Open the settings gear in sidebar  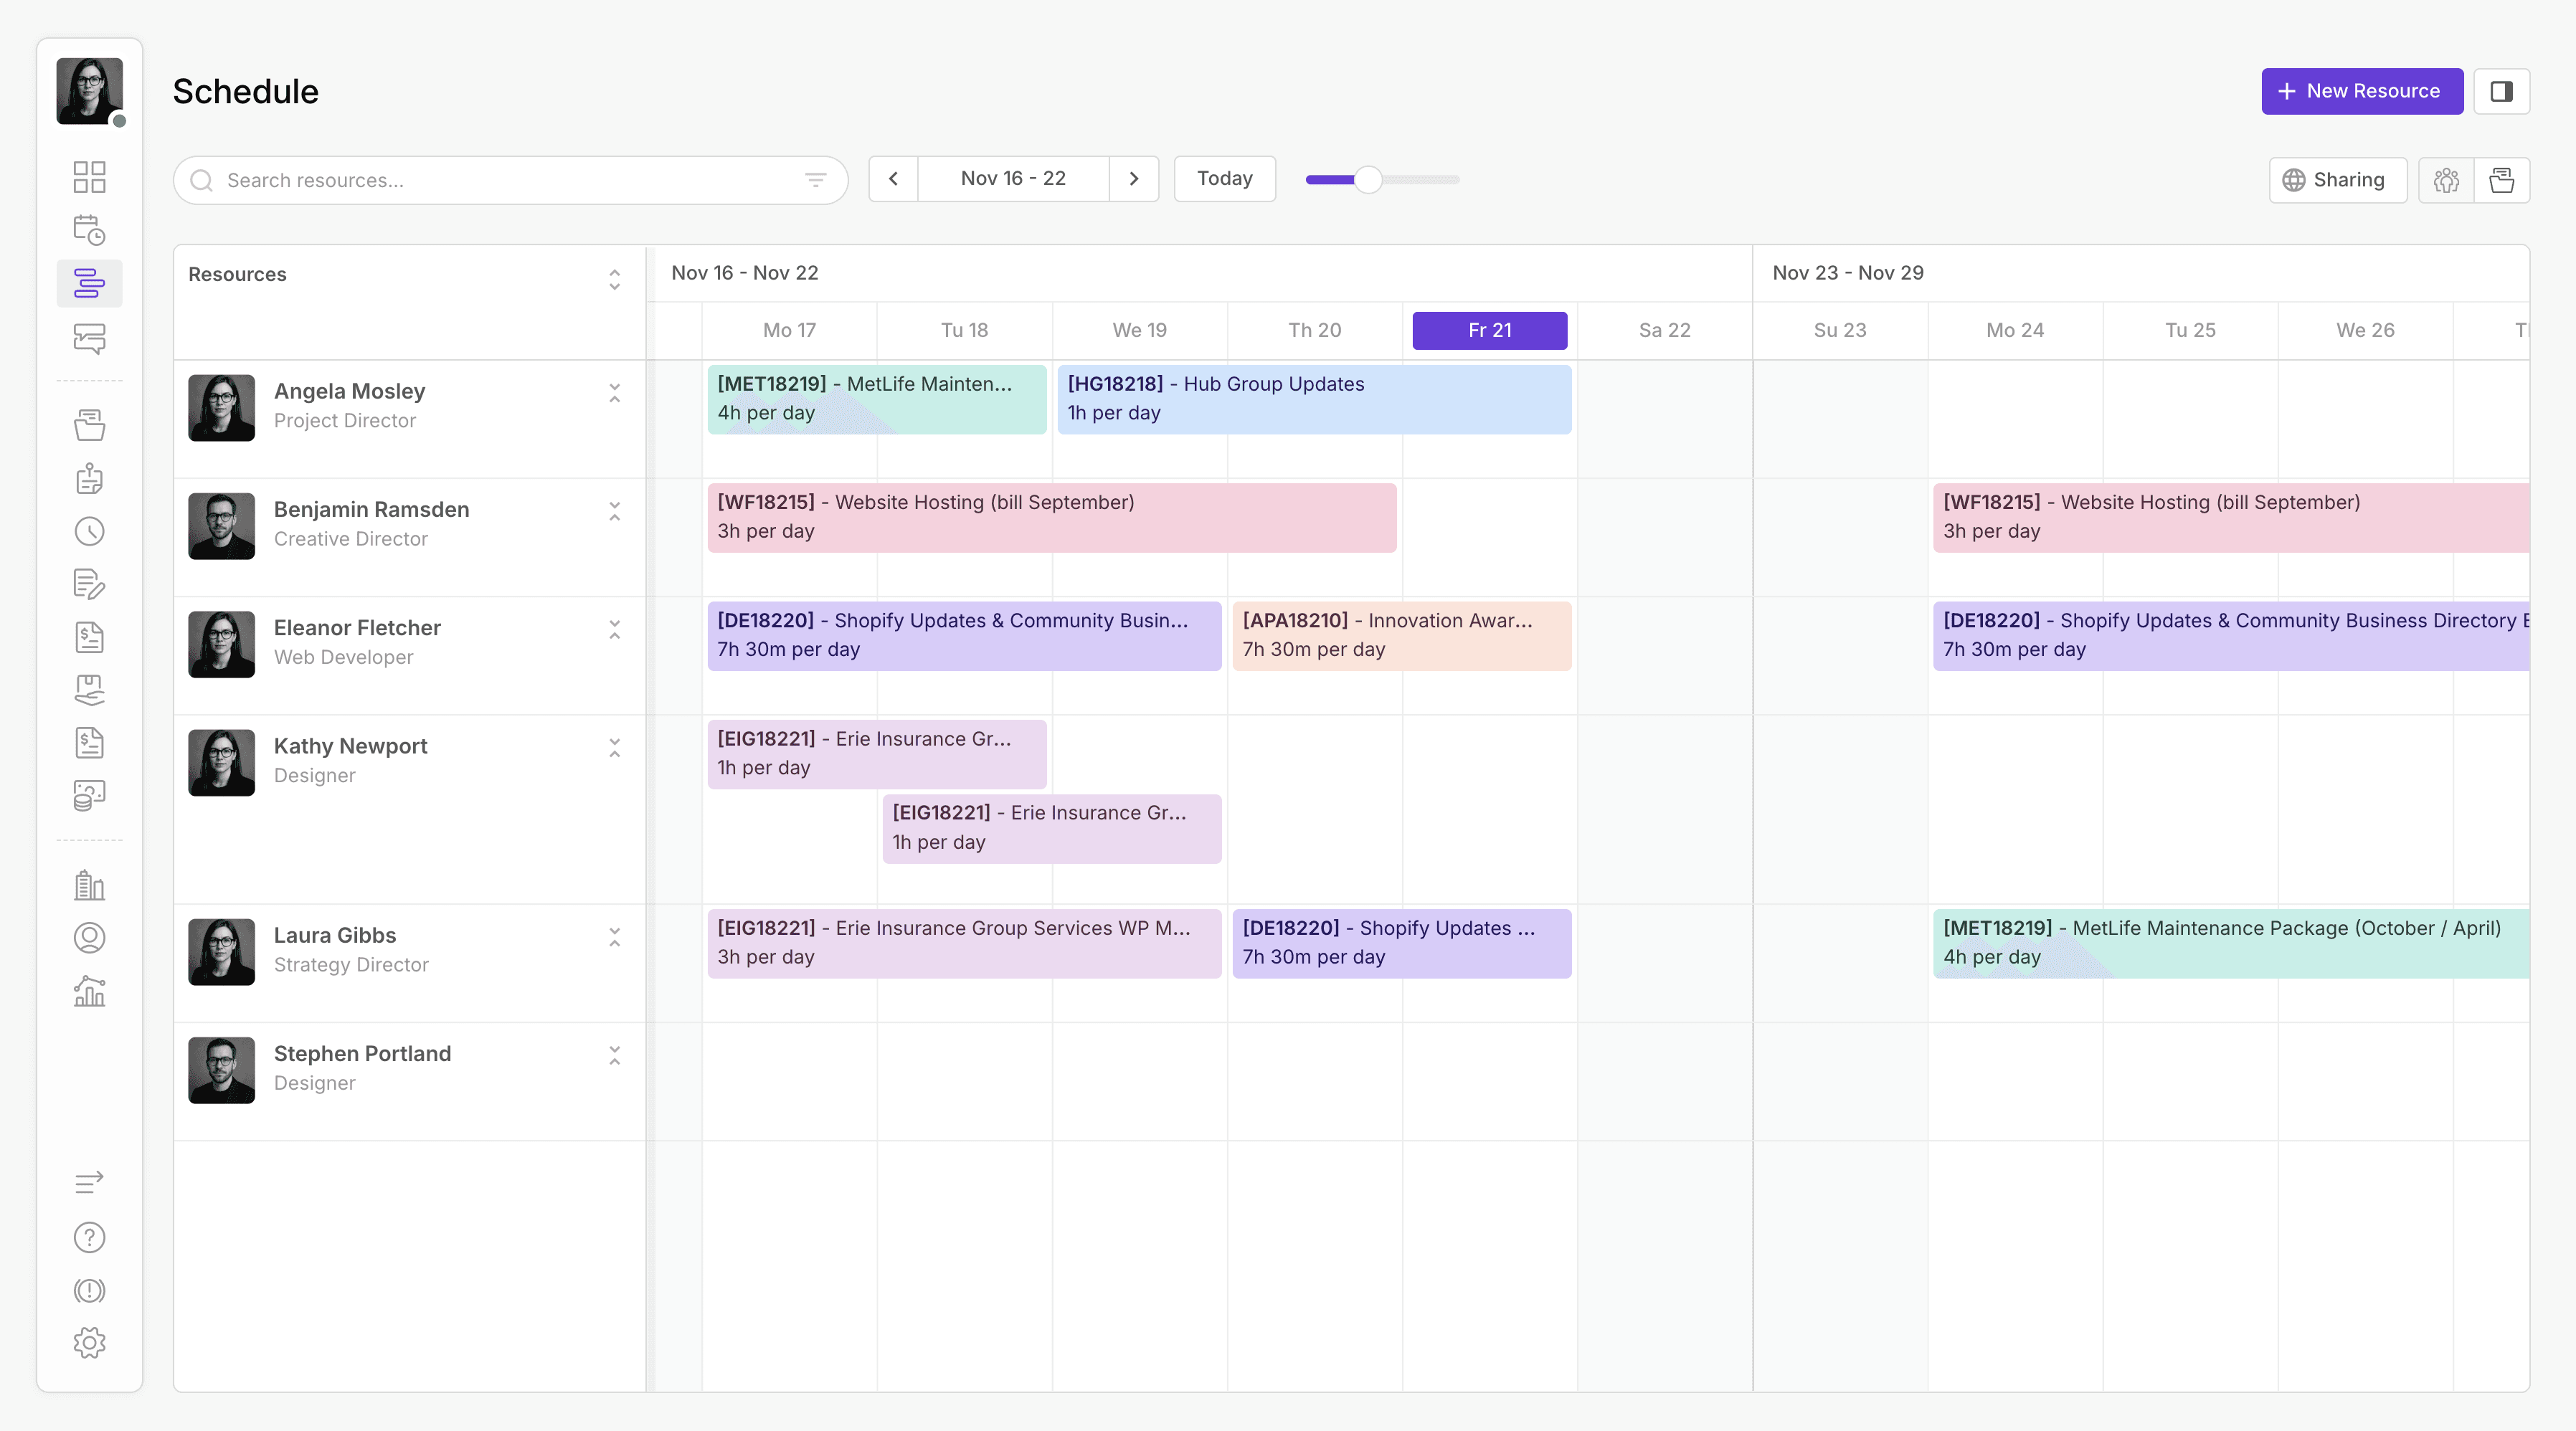(x=89, y=1342)
